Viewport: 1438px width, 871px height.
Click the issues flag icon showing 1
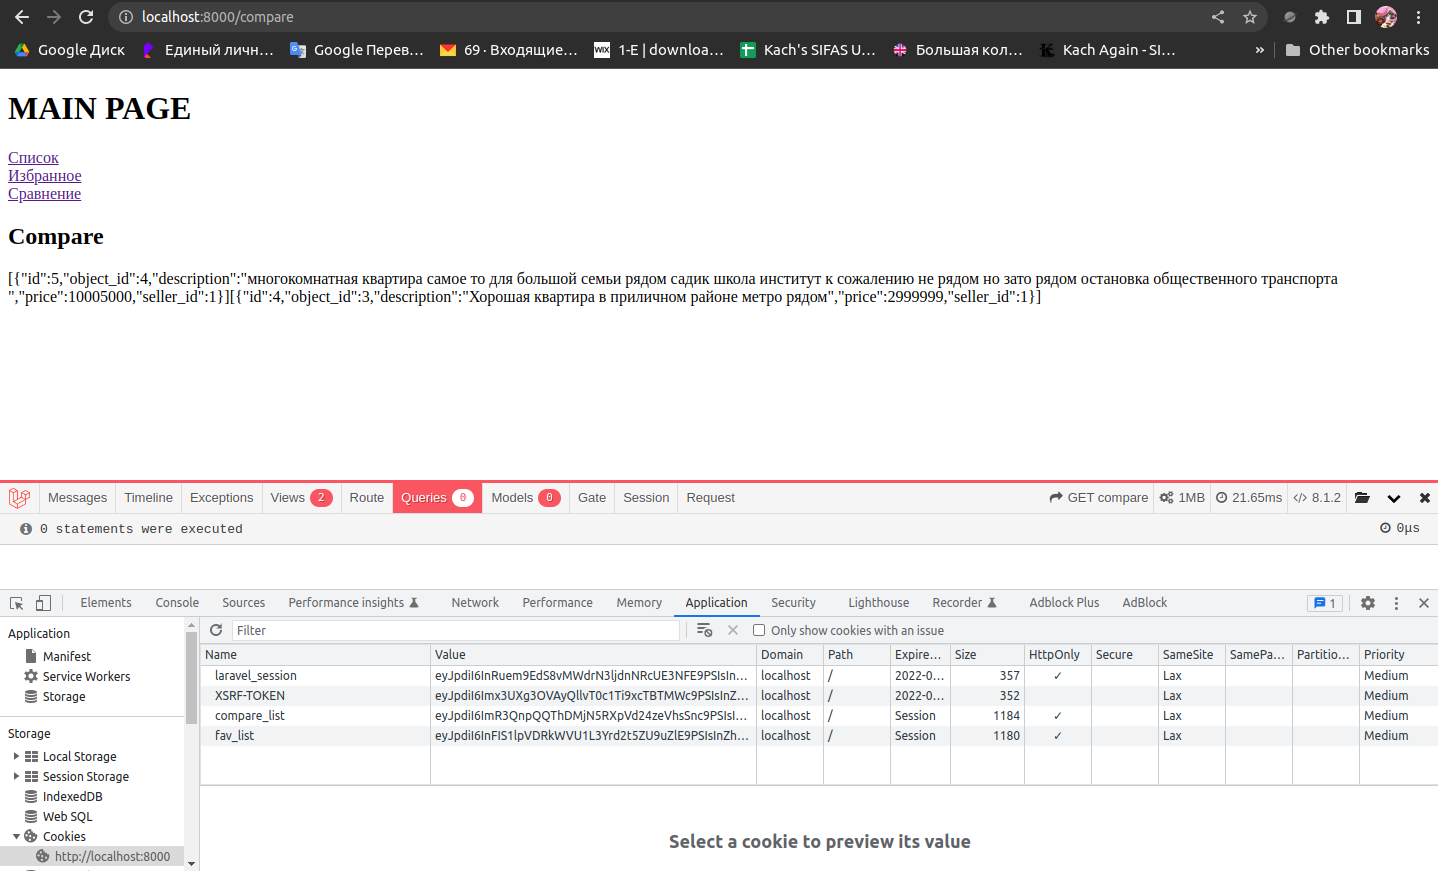tap(1325, 602)
